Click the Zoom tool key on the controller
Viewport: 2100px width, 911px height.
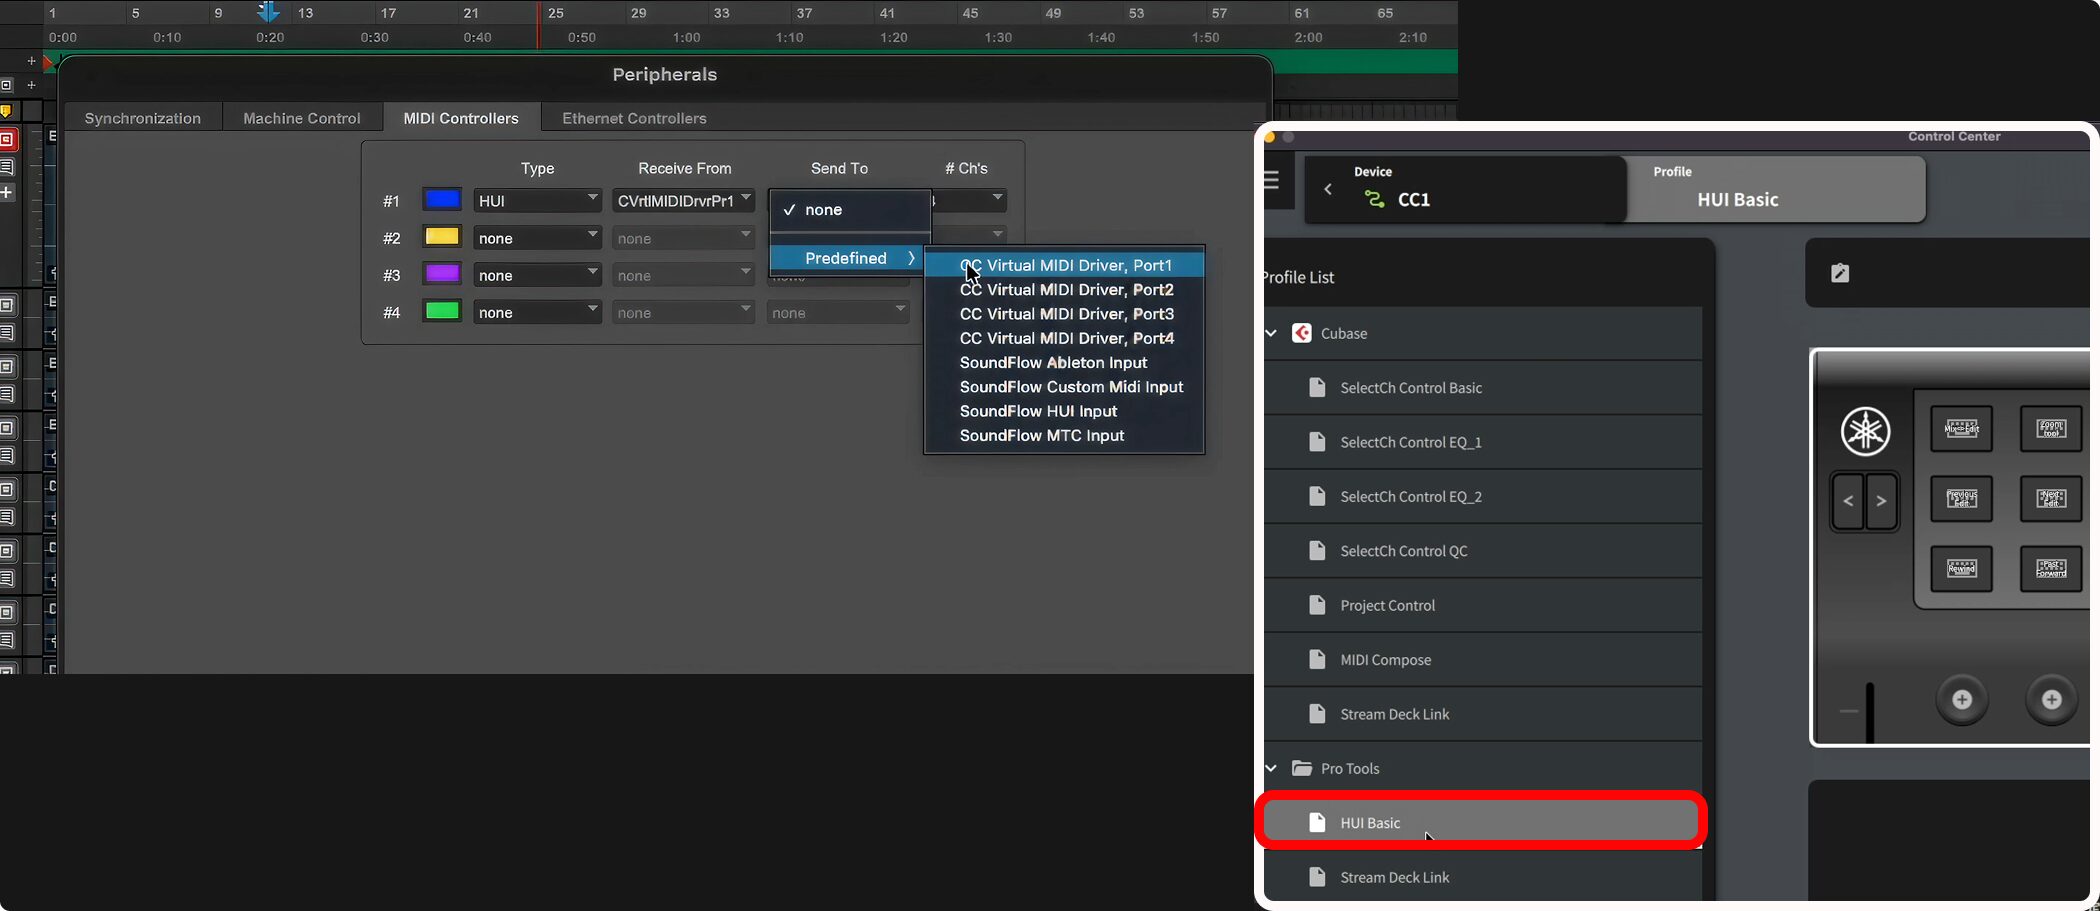[x=2051, y=429]
